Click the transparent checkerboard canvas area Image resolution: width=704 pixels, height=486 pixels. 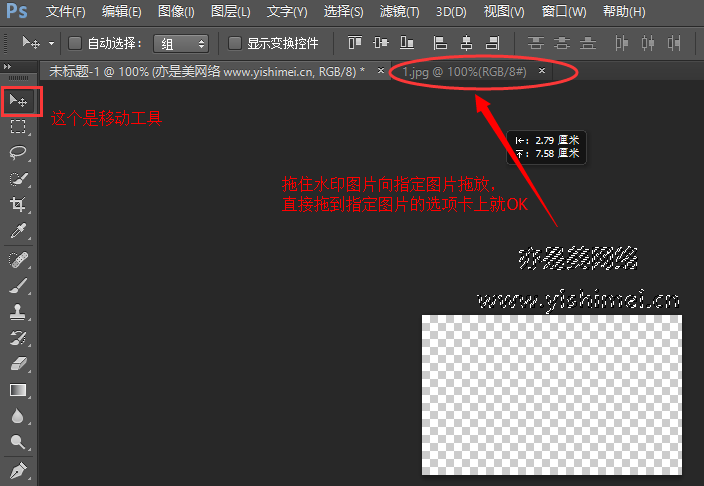551,394
